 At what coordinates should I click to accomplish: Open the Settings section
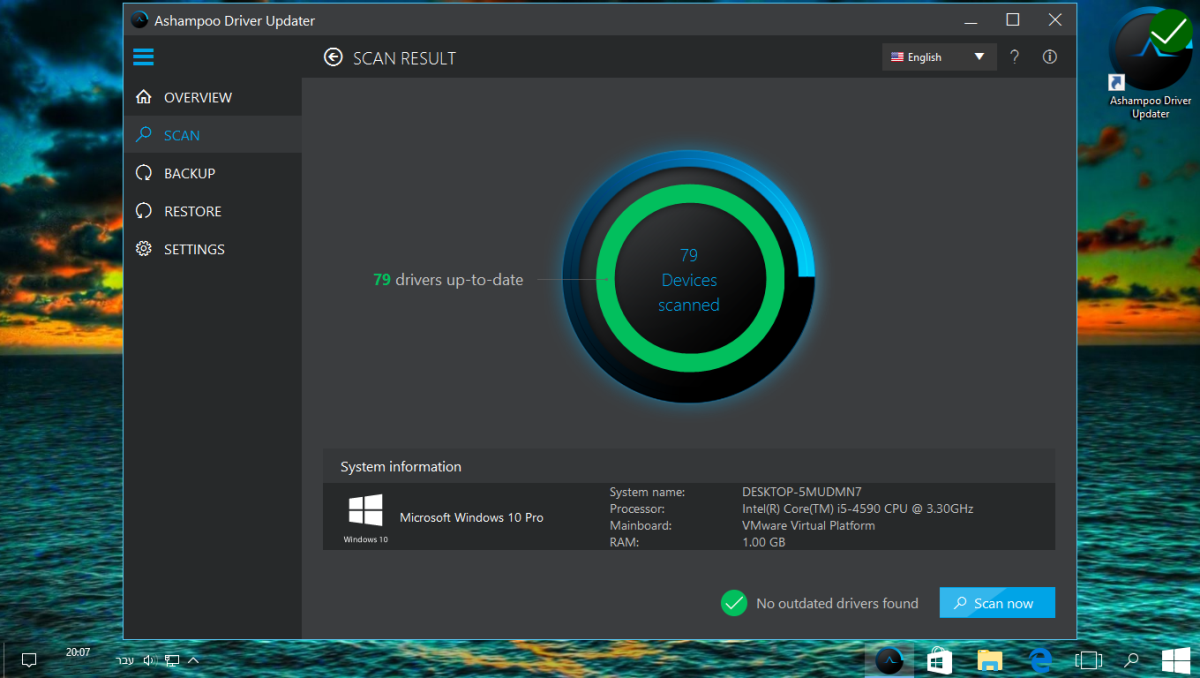[x=213, y=249]
